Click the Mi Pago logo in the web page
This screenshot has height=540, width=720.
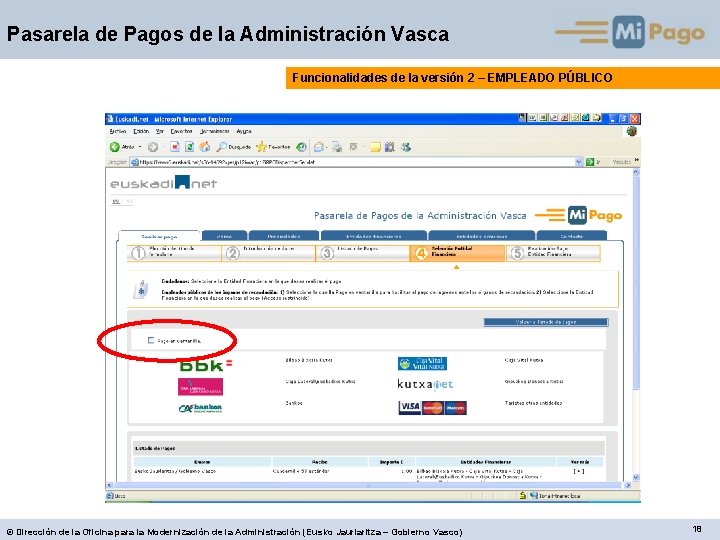click(x=578, y=215)
